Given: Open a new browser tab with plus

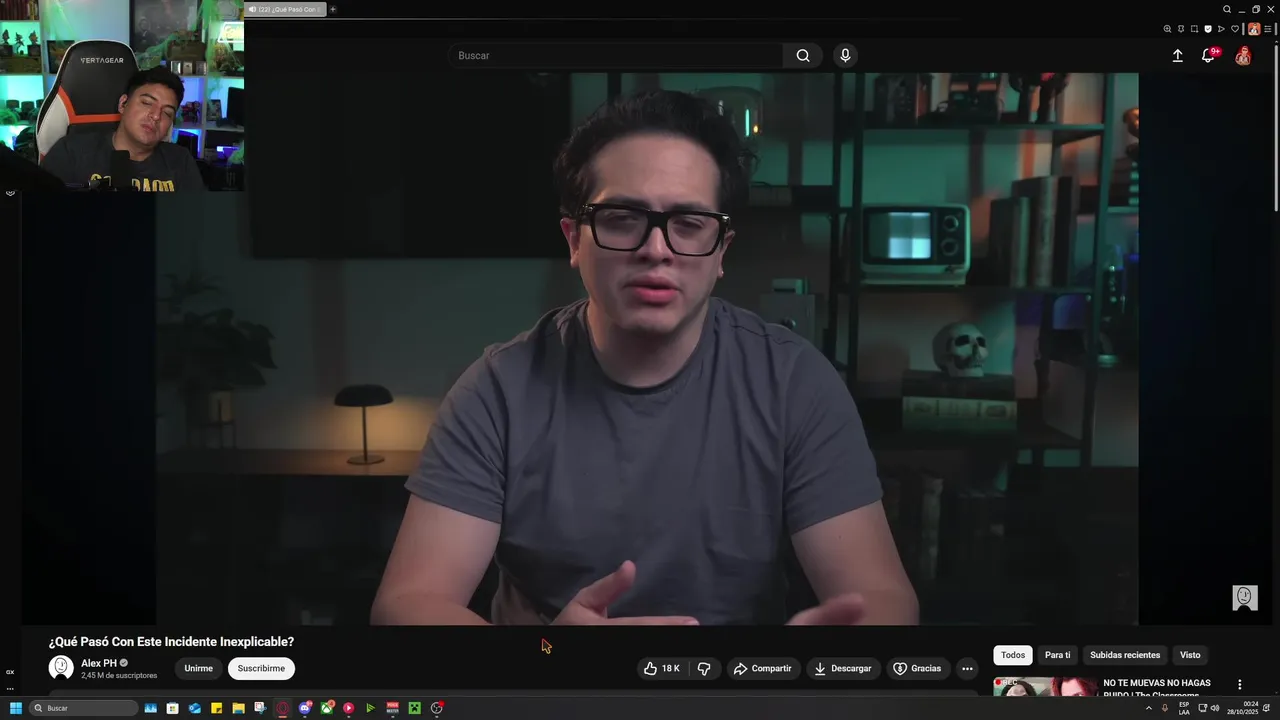Looking at the screenshot, I should (x=333, y=9).
